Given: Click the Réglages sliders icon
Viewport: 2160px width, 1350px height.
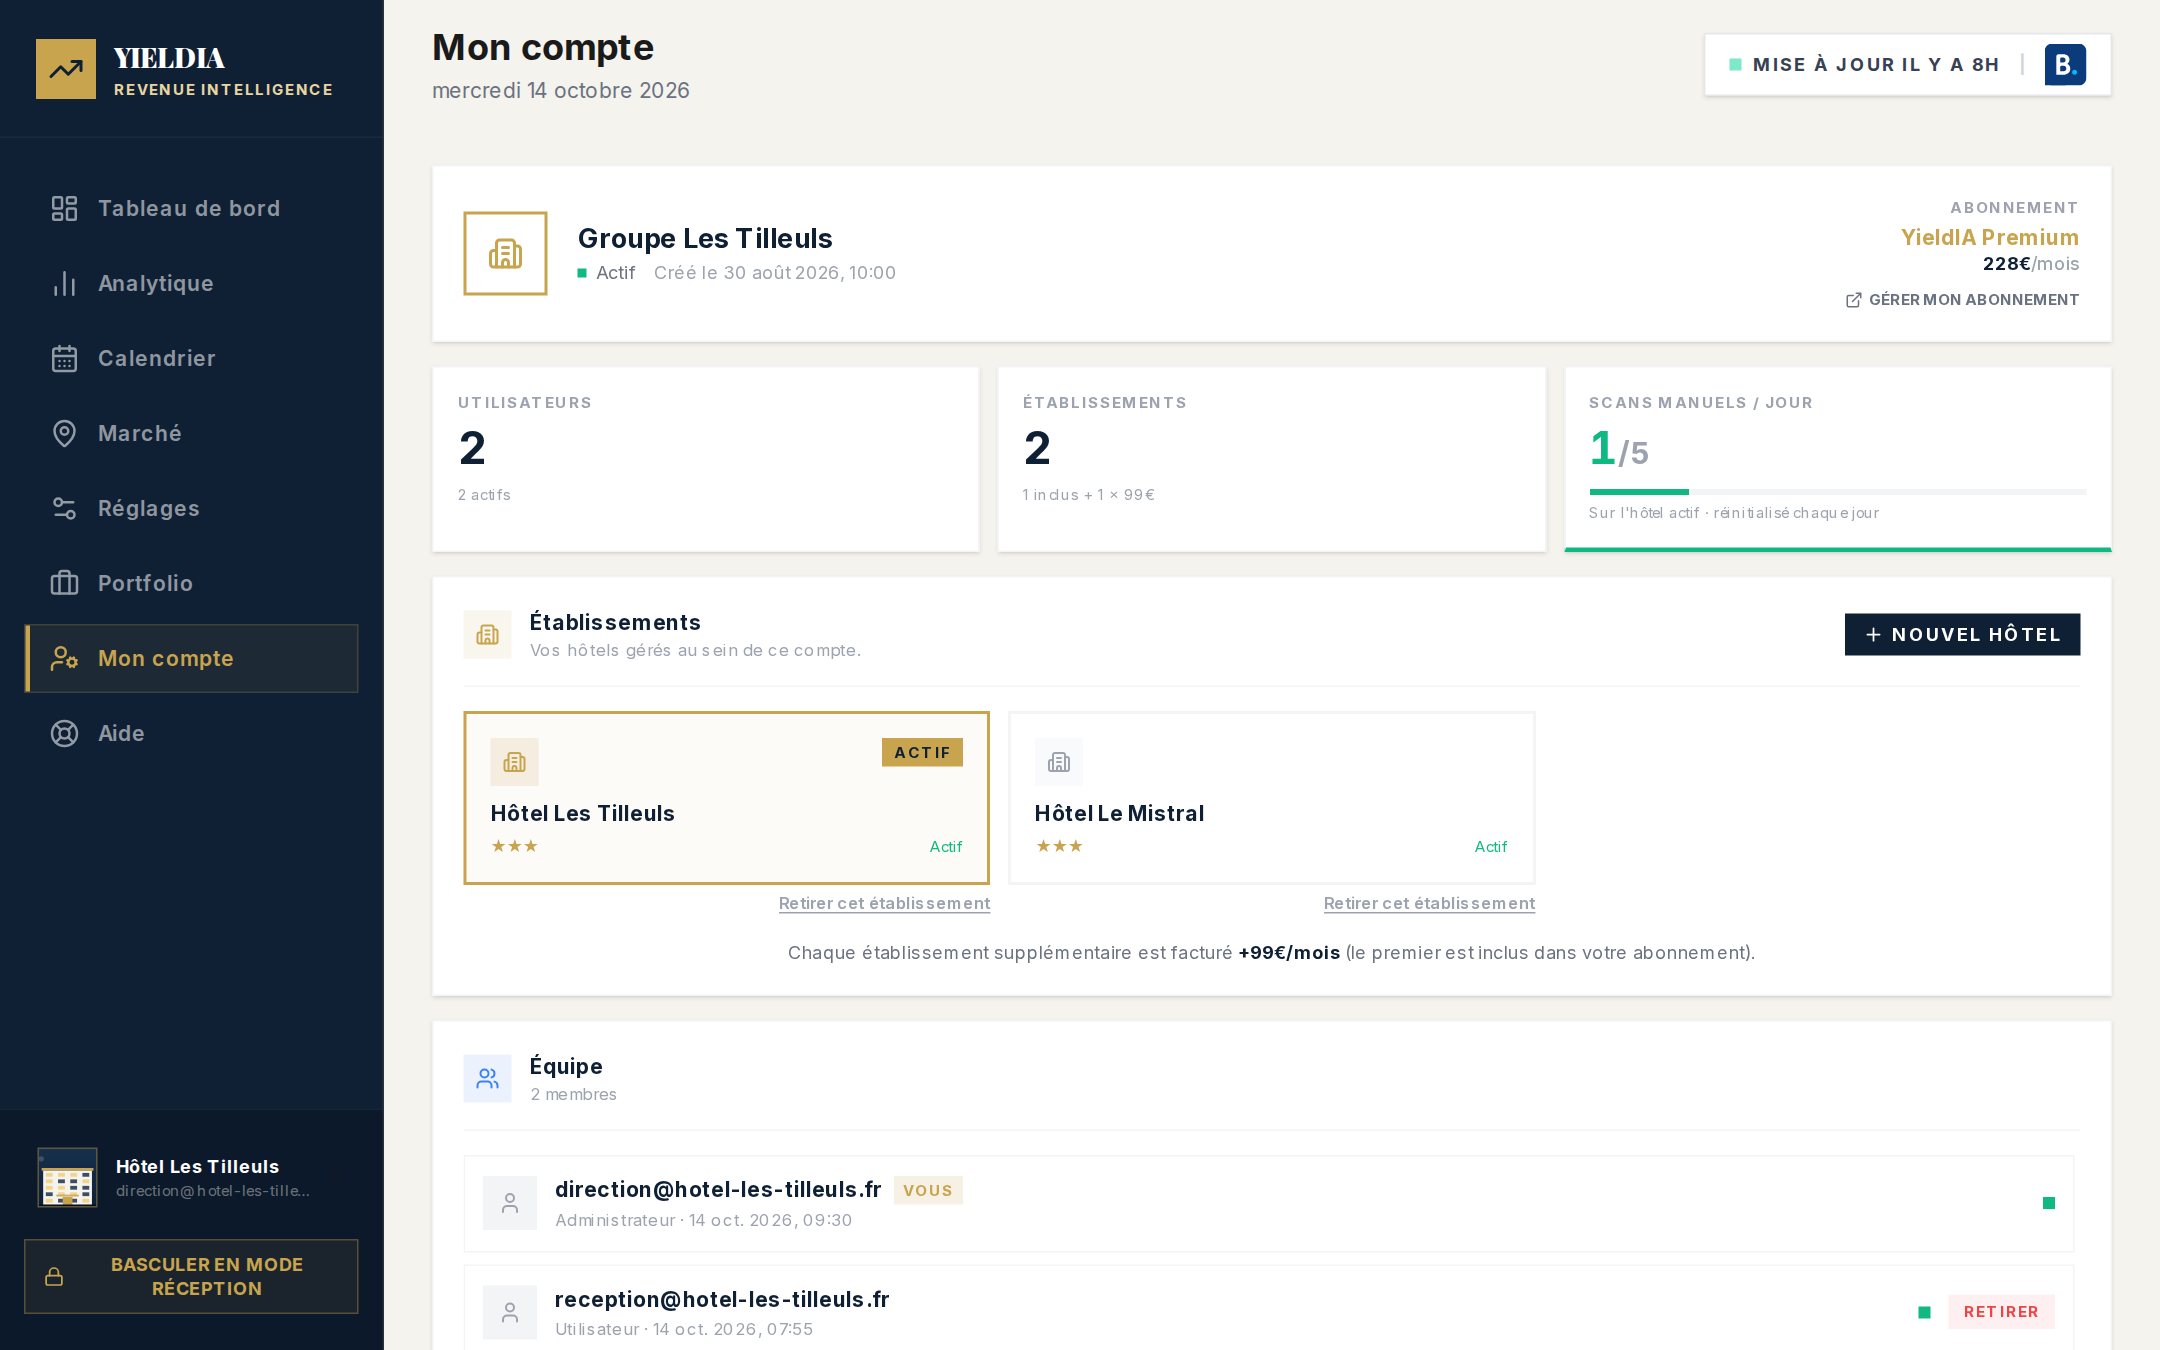Looking at the screenshot, I should (64, 508).
